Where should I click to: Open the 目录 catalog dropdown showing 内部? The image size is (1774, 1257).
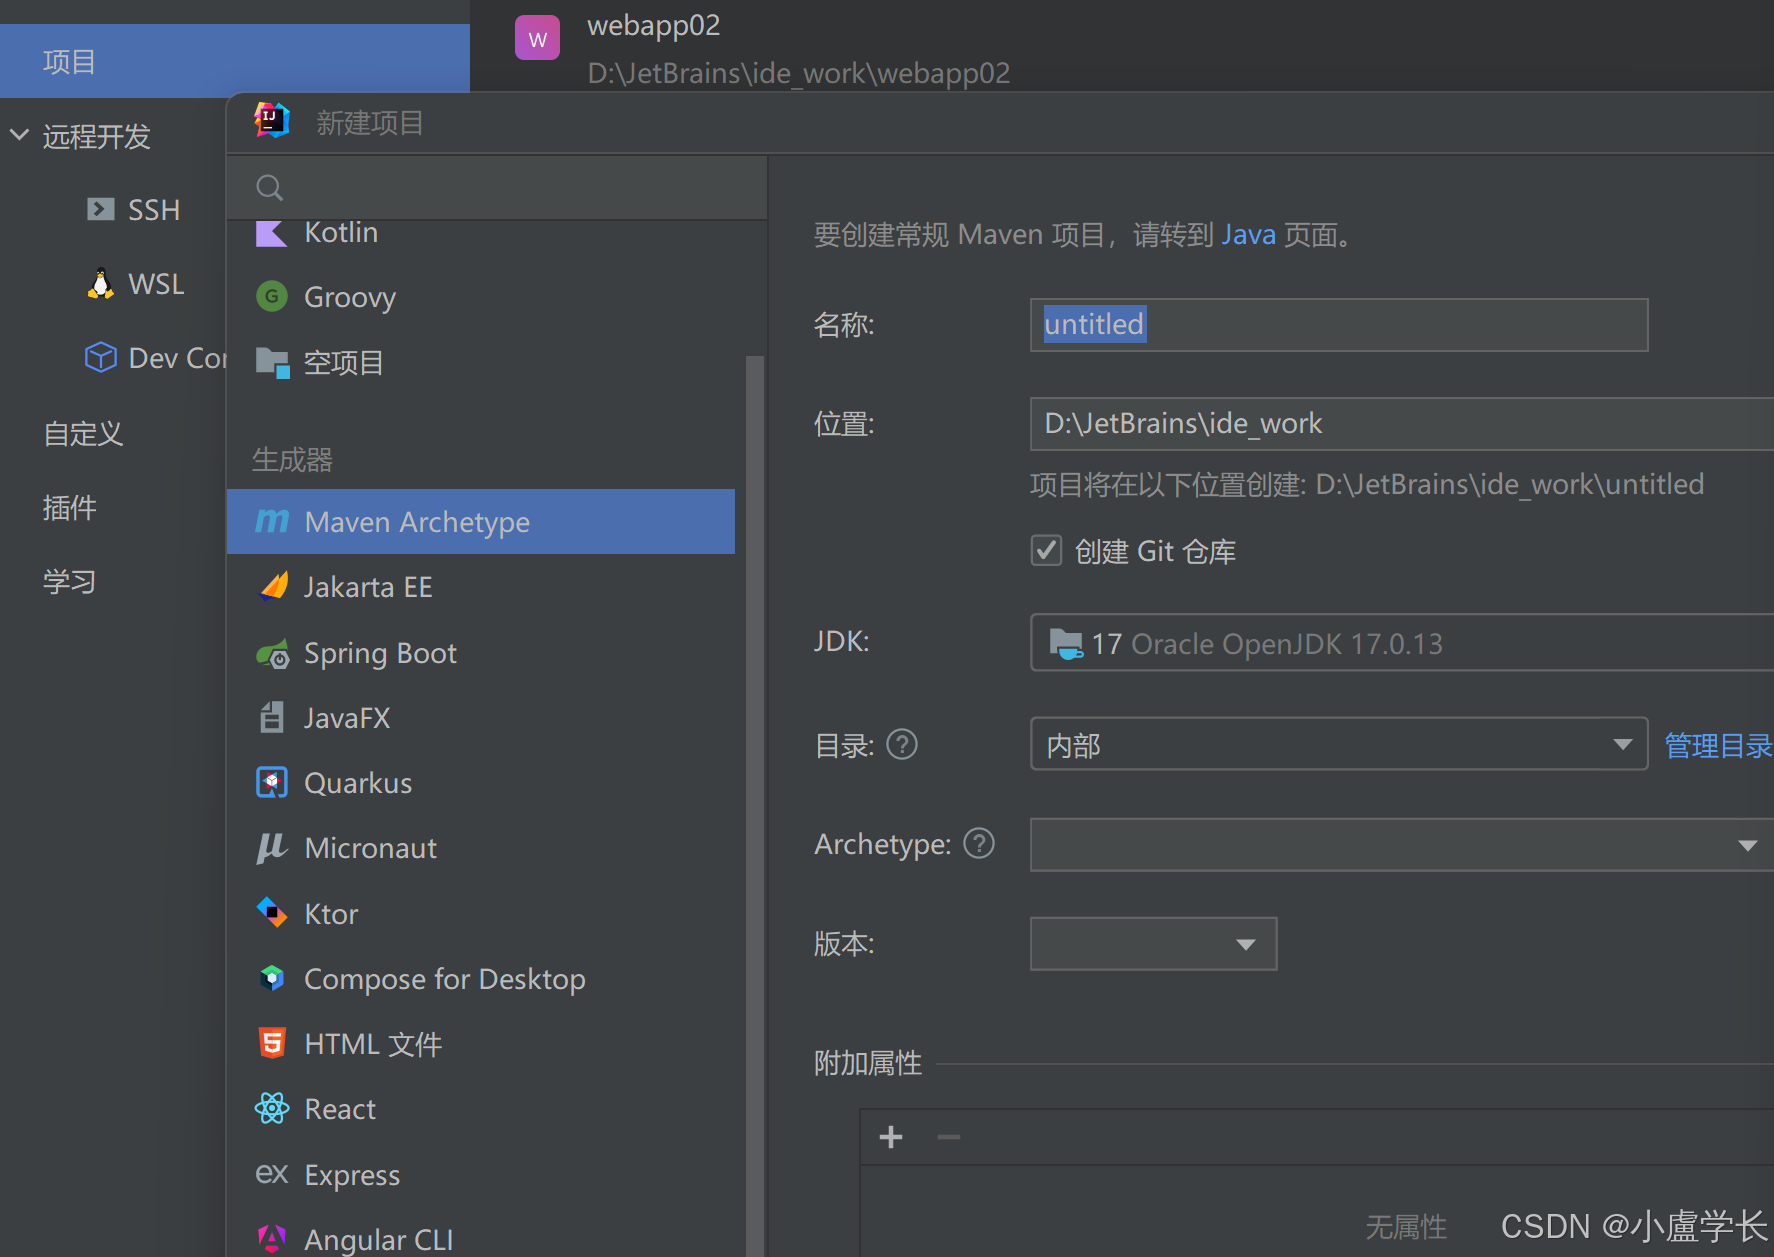click(1338, 743)
